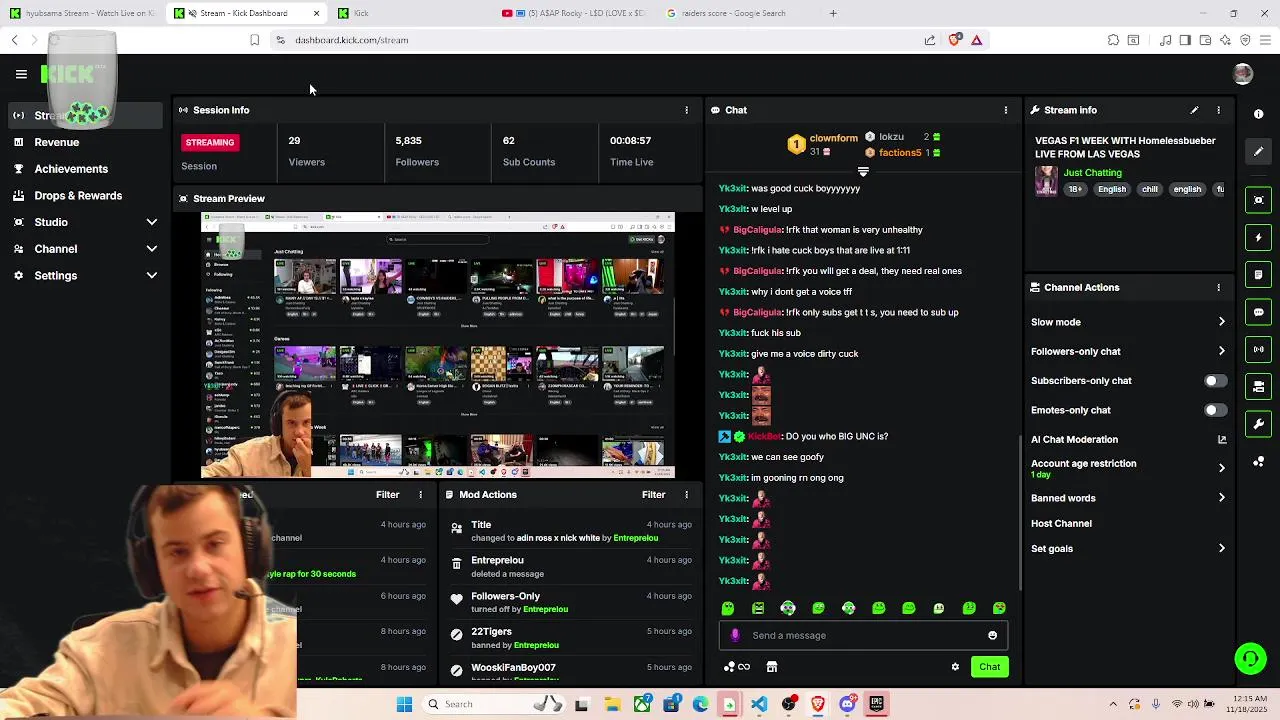Open chat settings gear icon

coord(955,667)
